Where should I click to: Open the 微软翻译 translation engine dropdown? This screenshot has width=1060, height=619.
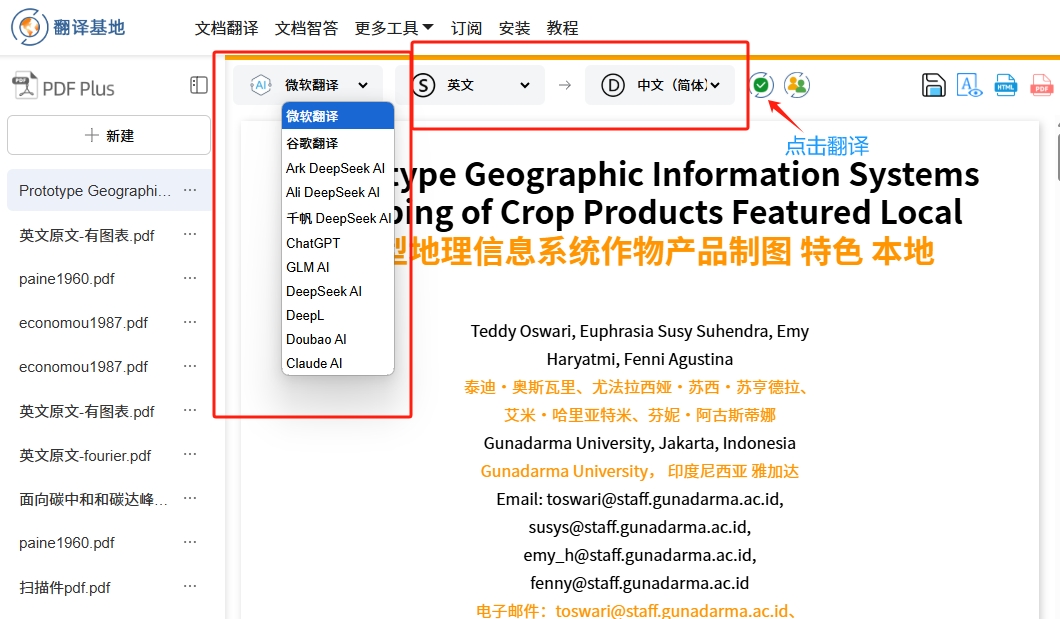pos(308,85)
